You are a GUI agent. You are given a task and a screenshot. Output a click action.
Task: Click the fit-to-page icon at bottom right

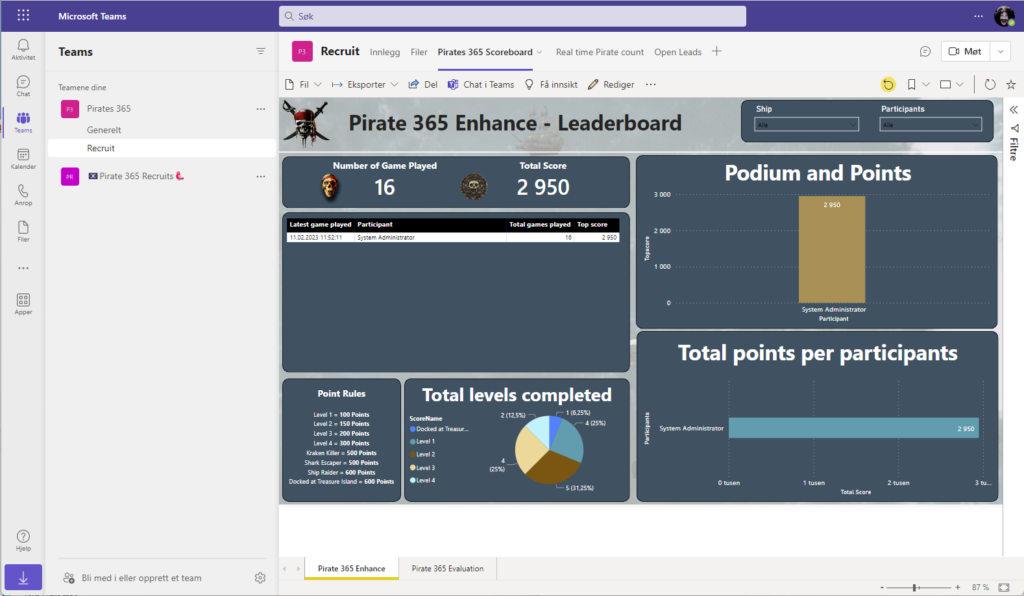1004,588
